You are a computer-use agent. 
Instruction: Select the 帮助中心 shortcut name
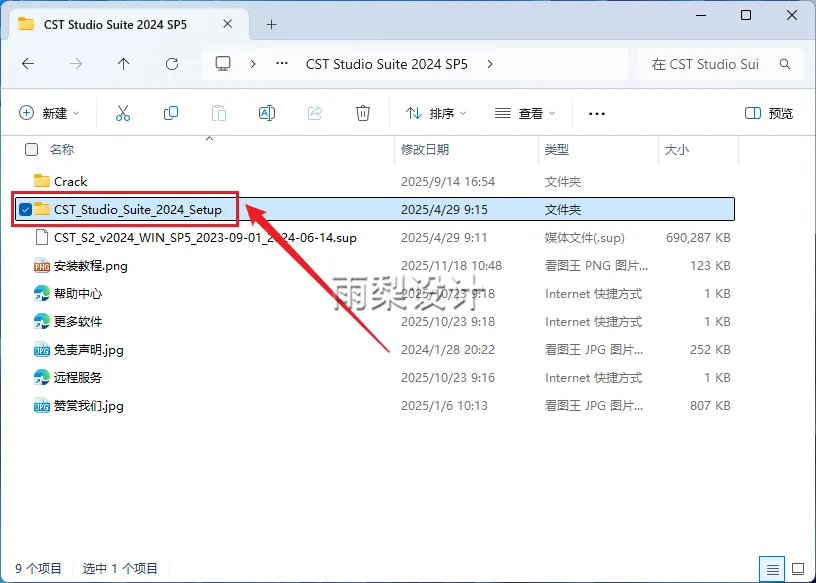[78, 294]
